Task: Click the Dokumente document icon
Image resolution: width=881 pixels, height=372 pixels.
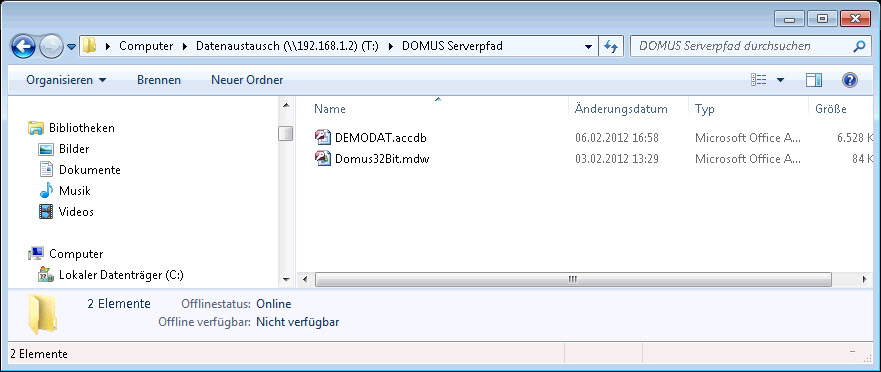Action: pos(46,169)
